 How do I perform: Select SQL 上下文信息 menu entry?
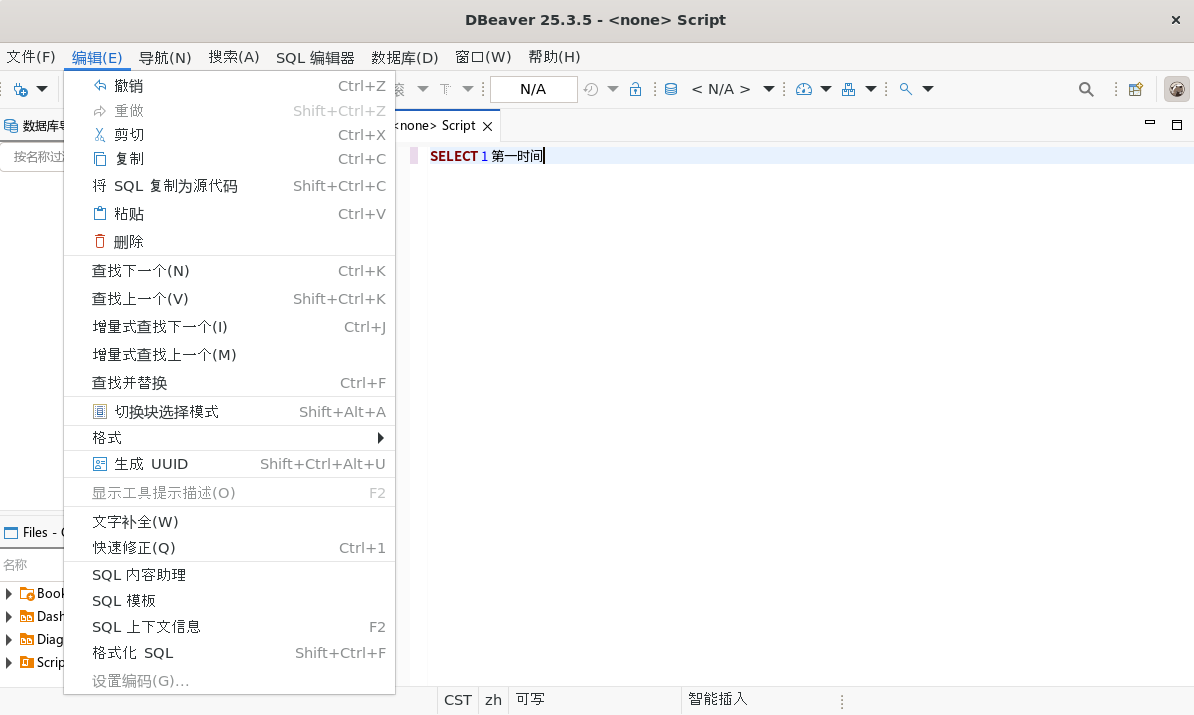[229, 627]
